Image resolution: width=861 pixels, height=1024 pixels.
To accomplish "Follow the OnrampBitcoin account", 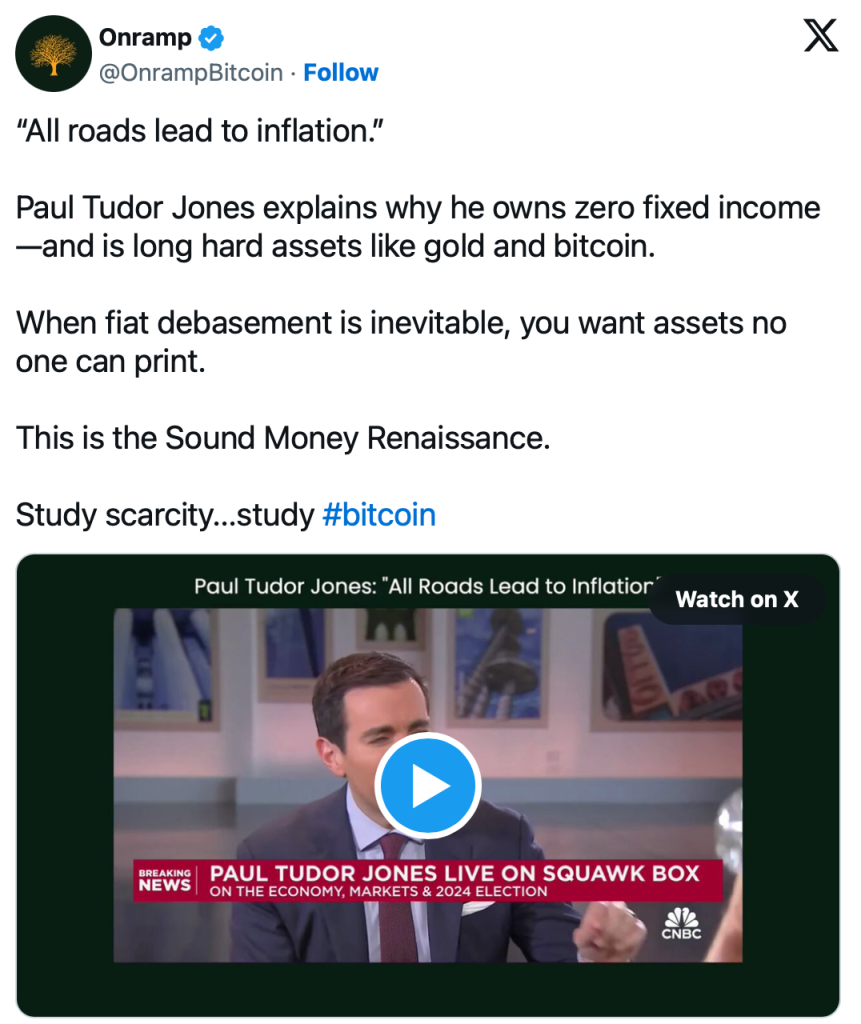I will click(341, 73).
